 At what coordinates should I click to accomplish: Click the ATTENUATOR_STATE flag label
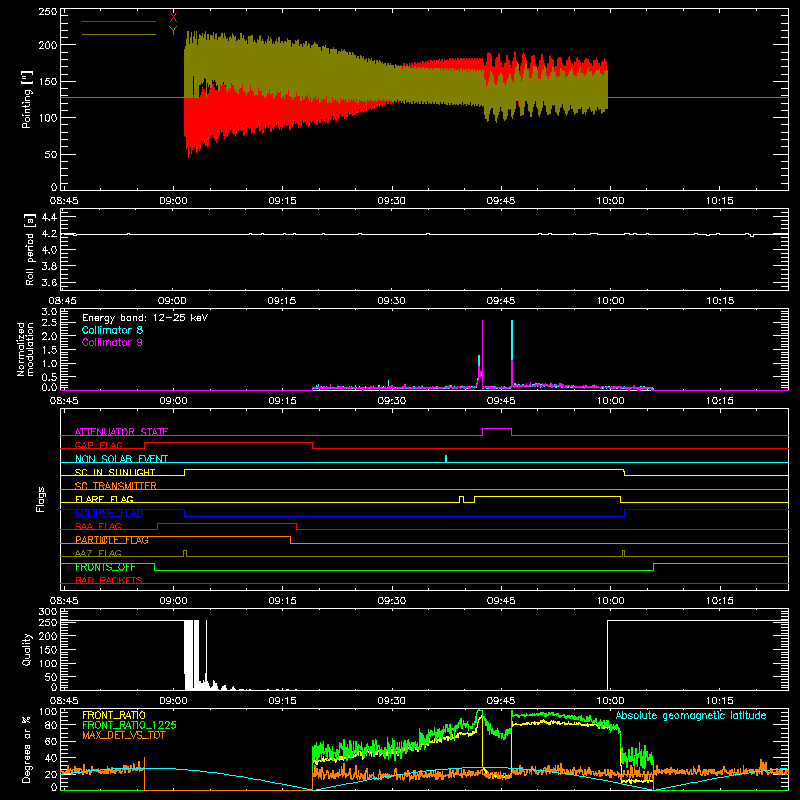click(x=121, y=432)
